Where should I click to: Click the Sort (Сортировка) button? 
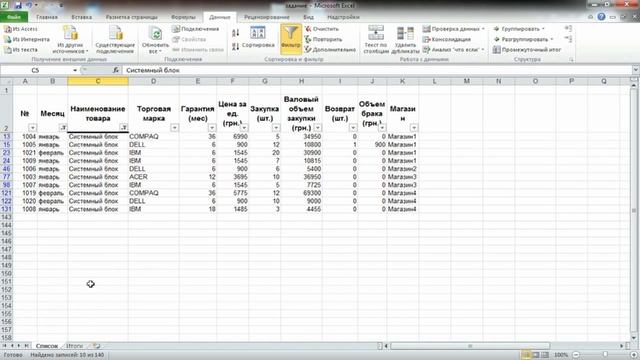point(258,38)
